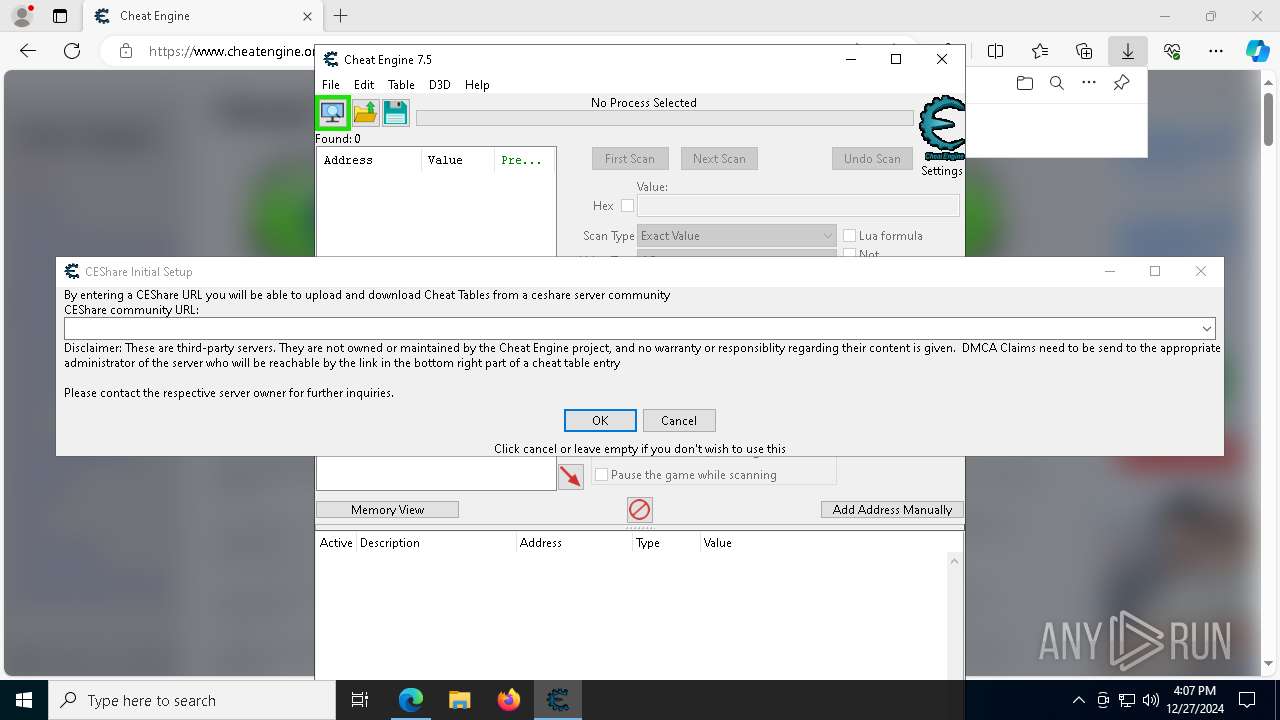This screenshot has height=720, width=1280.
Task: Click the red arrow copy-to-address-list icon
Action: [571, 476]
